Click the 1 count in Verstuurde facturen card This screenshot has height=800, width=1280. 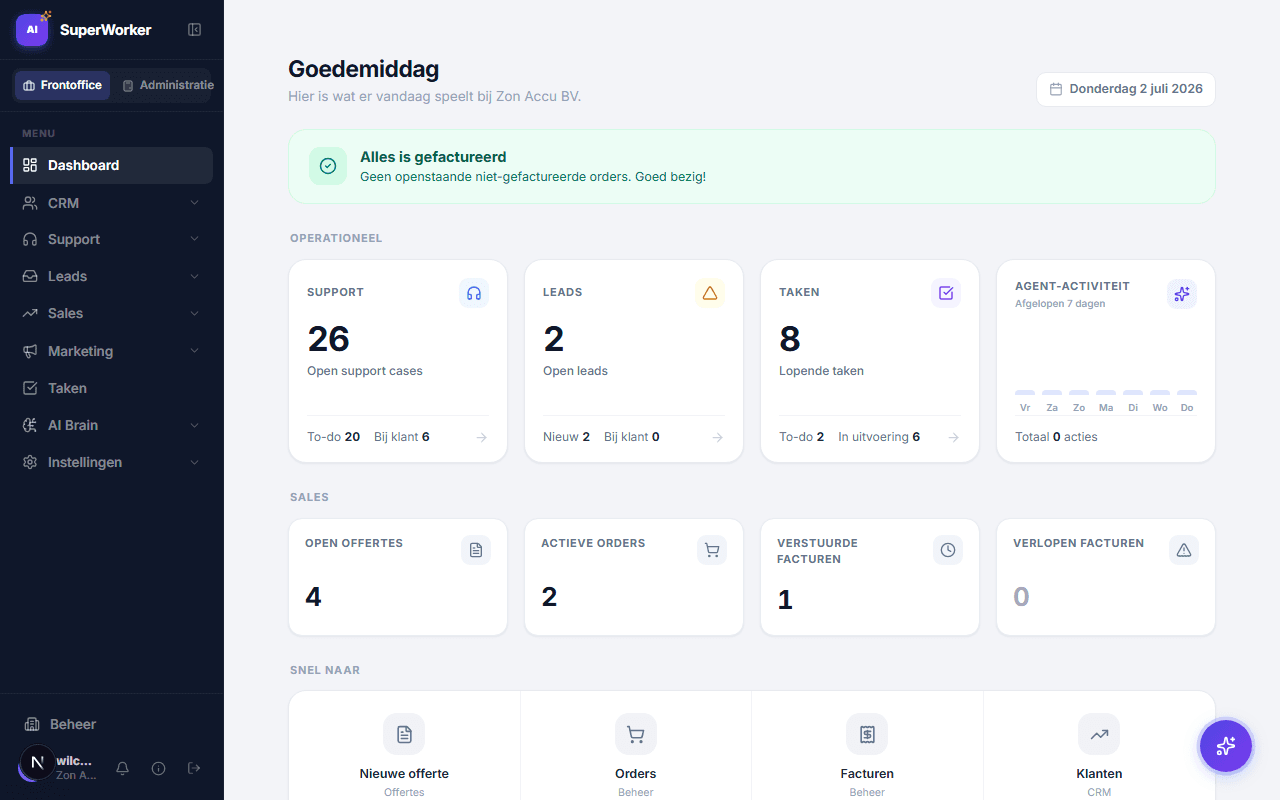(785, 600)
